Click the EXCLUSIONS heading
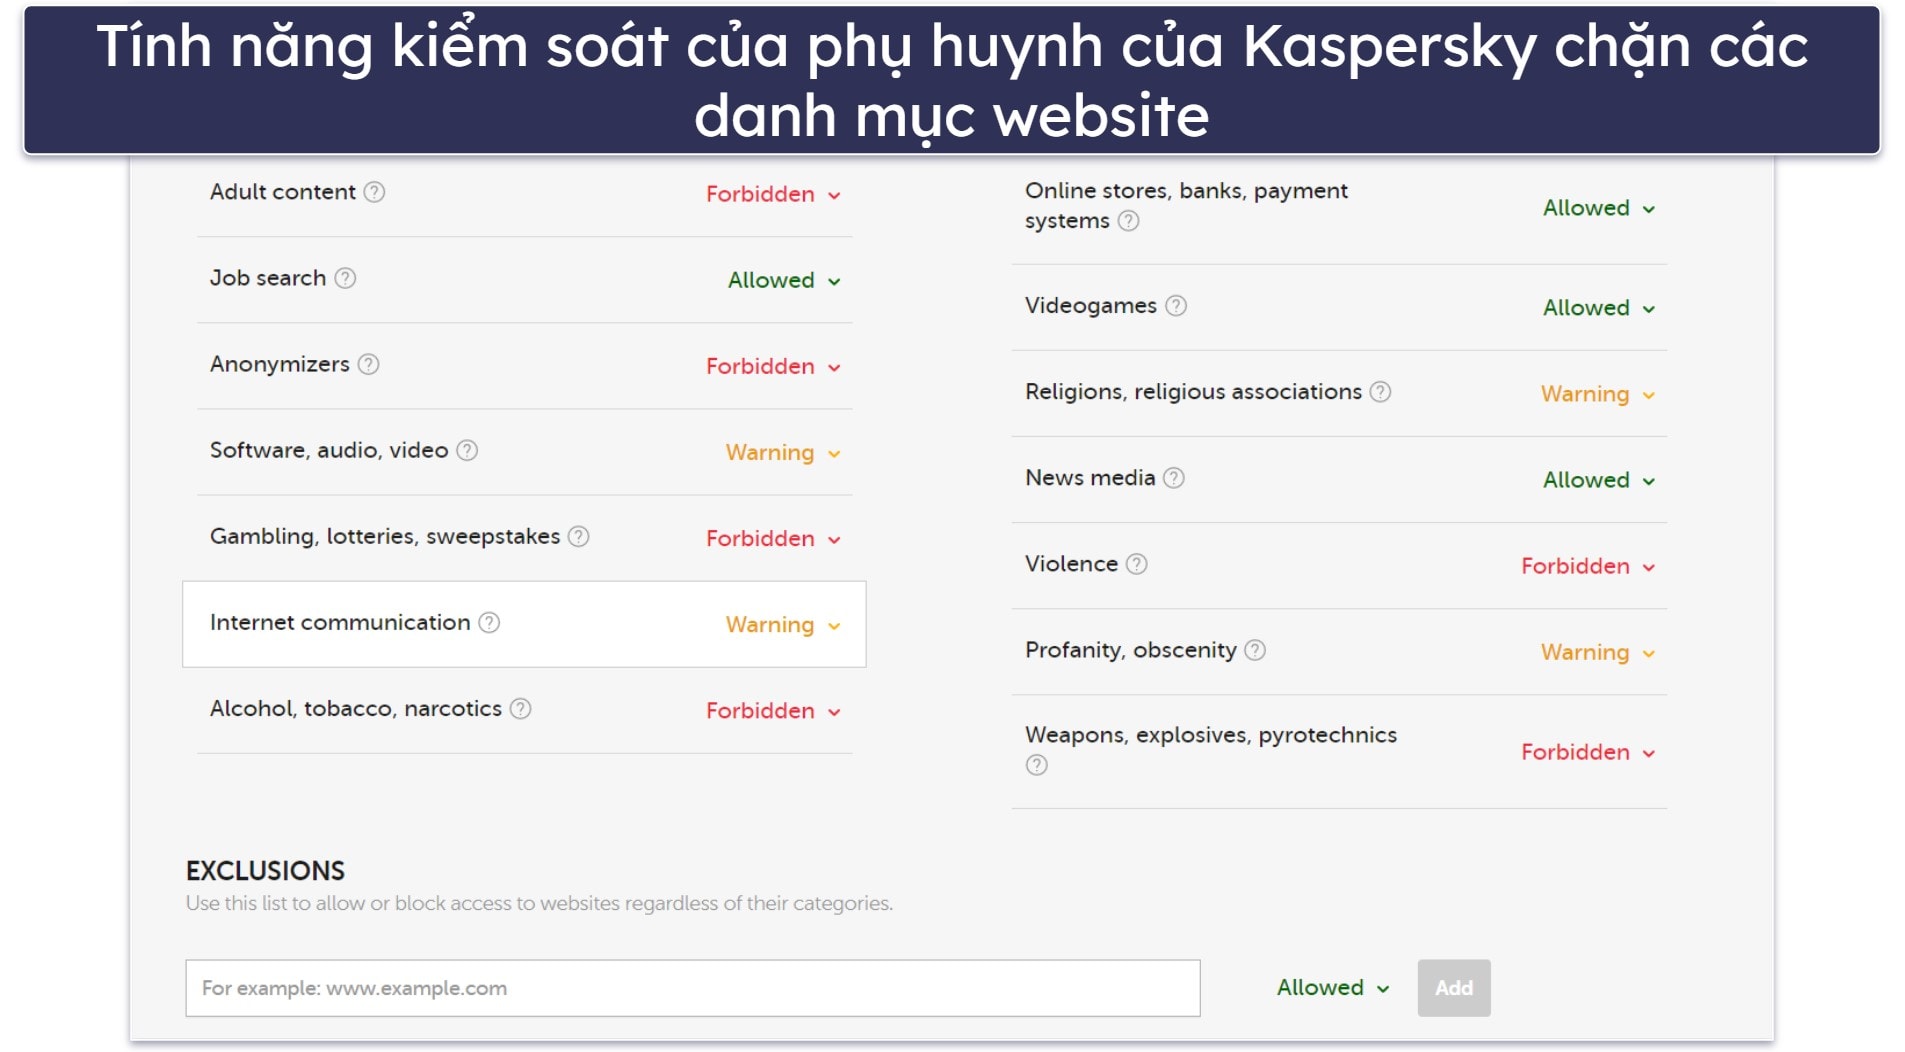The height and width of the screenshot is (1052, 1905). 265,870
